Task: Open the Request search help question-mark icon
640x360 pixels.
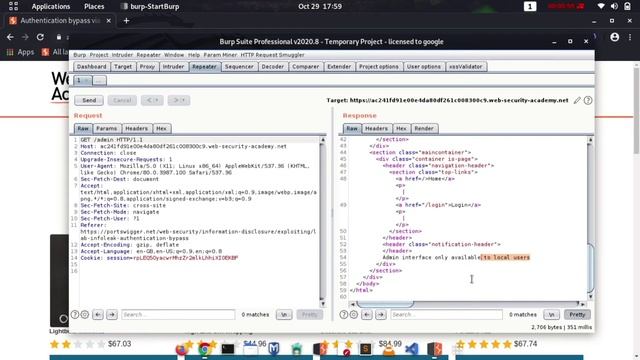Action: (x=75, y=315)
